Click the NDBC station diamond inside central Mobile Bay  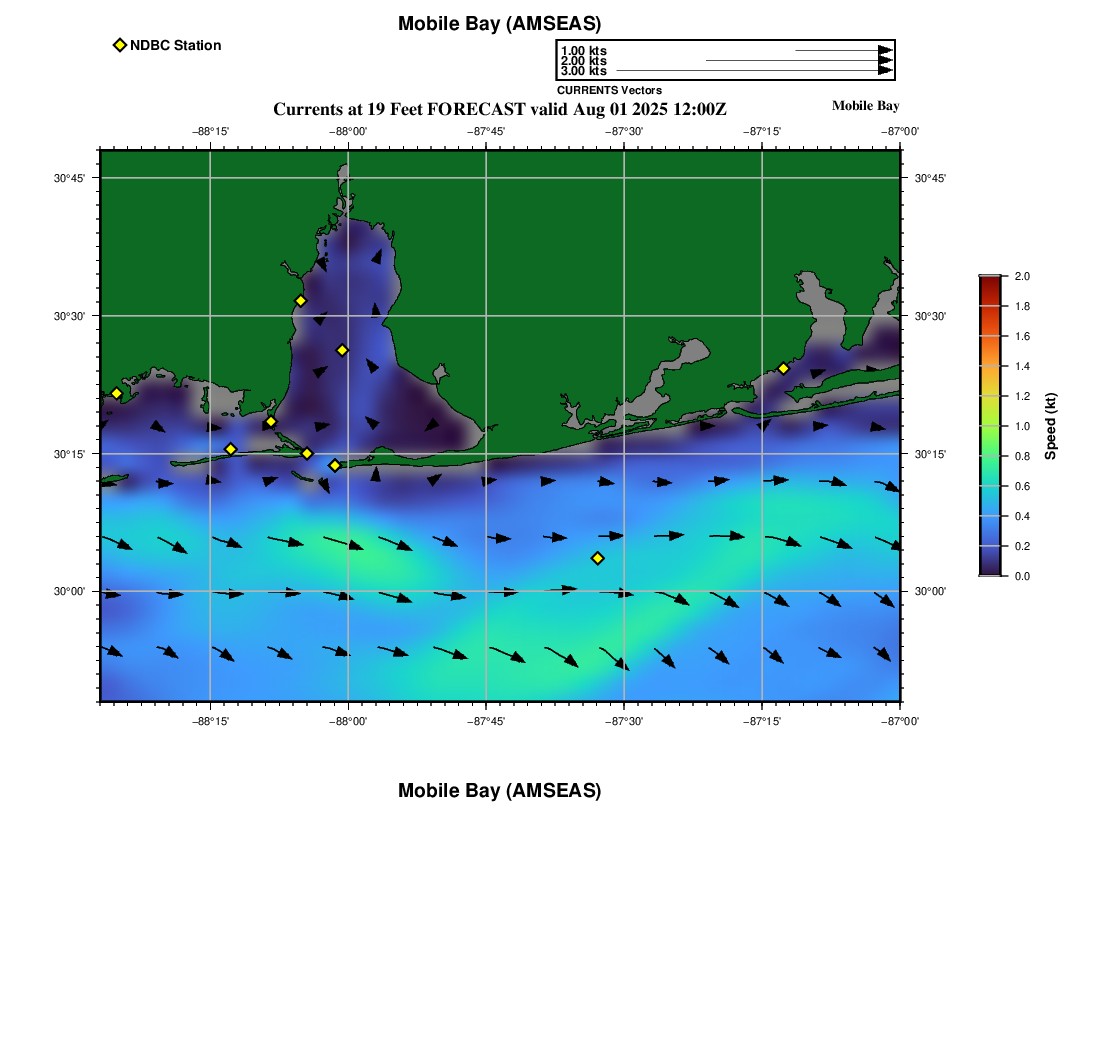point(342,350)
